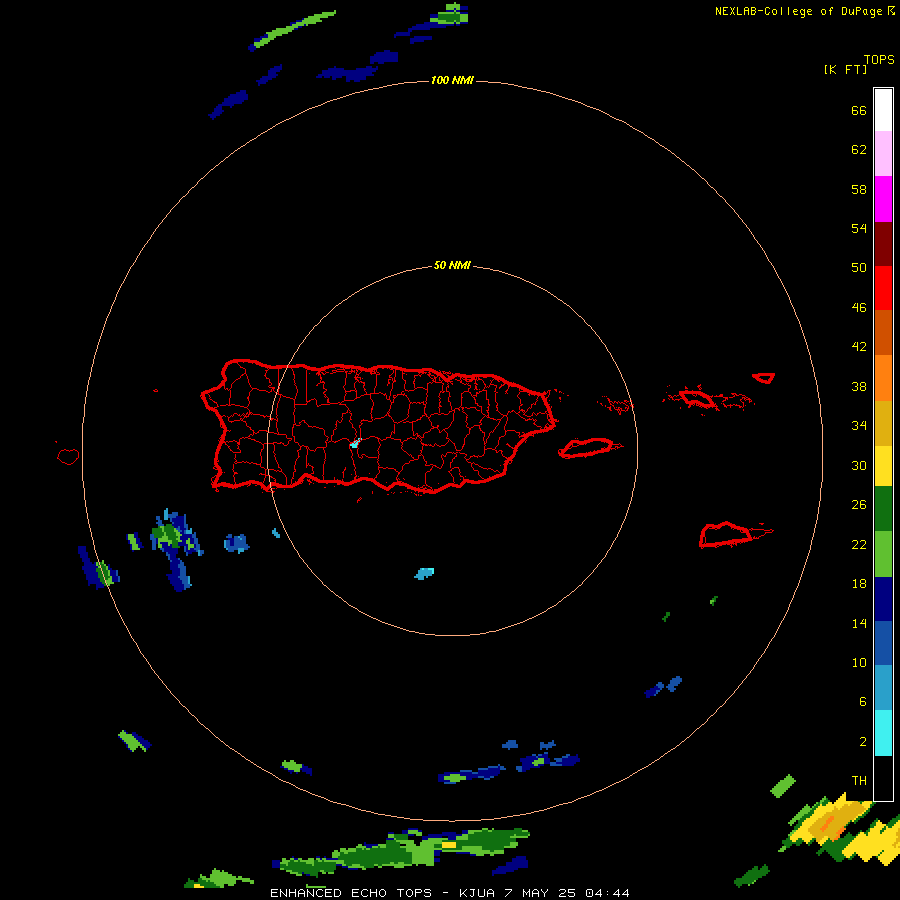This screenshot has height=900, width=900.
Task: Click the 7 MAY 25 date text
Action: point(540,893)
